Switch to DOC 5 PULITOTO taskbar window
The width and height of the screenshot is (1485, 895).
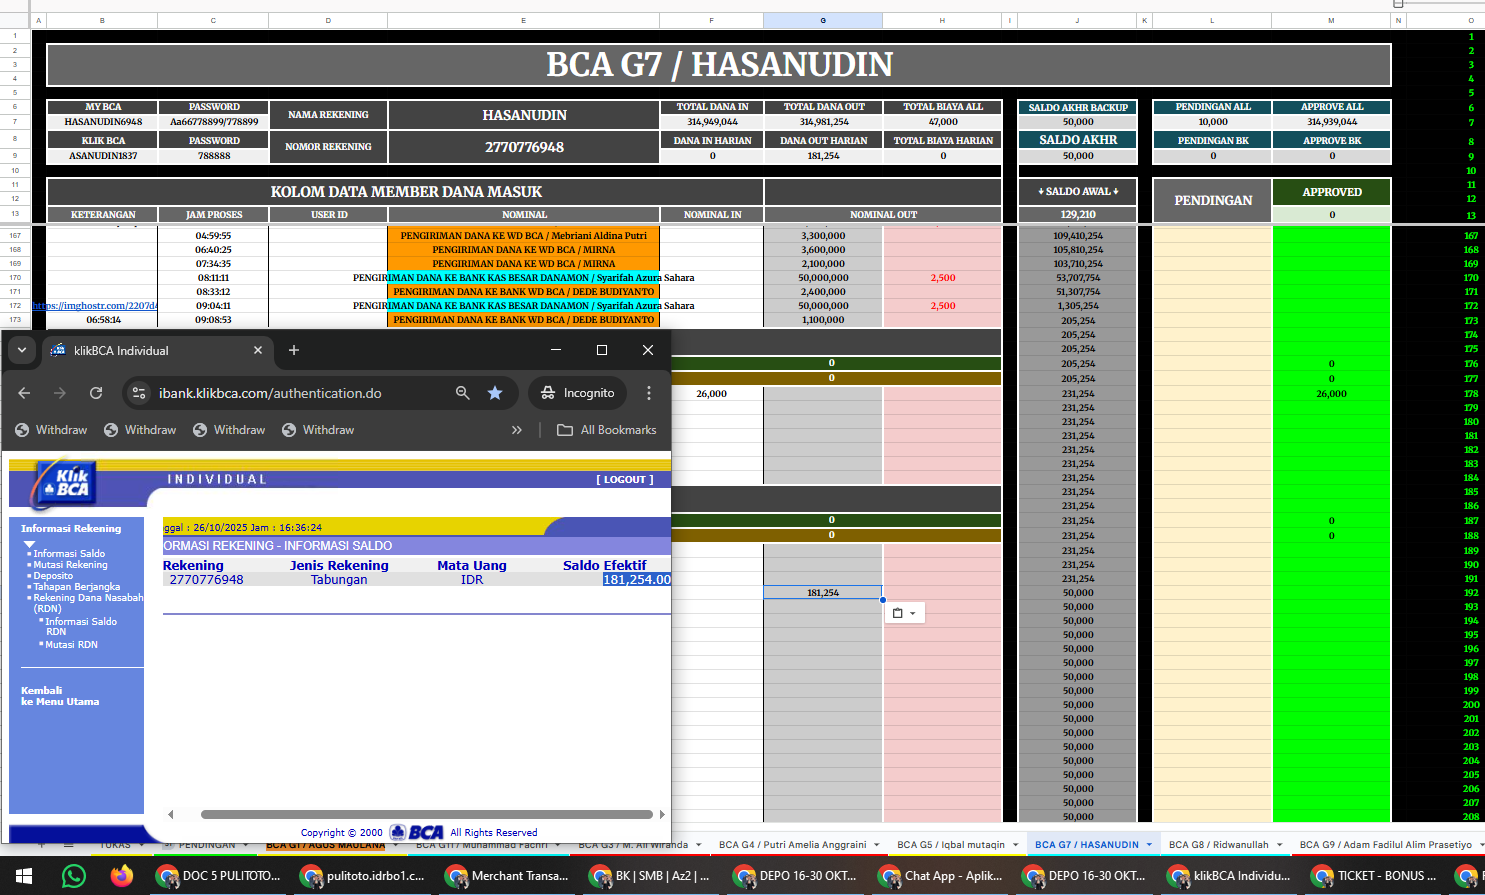pyautogui.click(x=219, y=876)
